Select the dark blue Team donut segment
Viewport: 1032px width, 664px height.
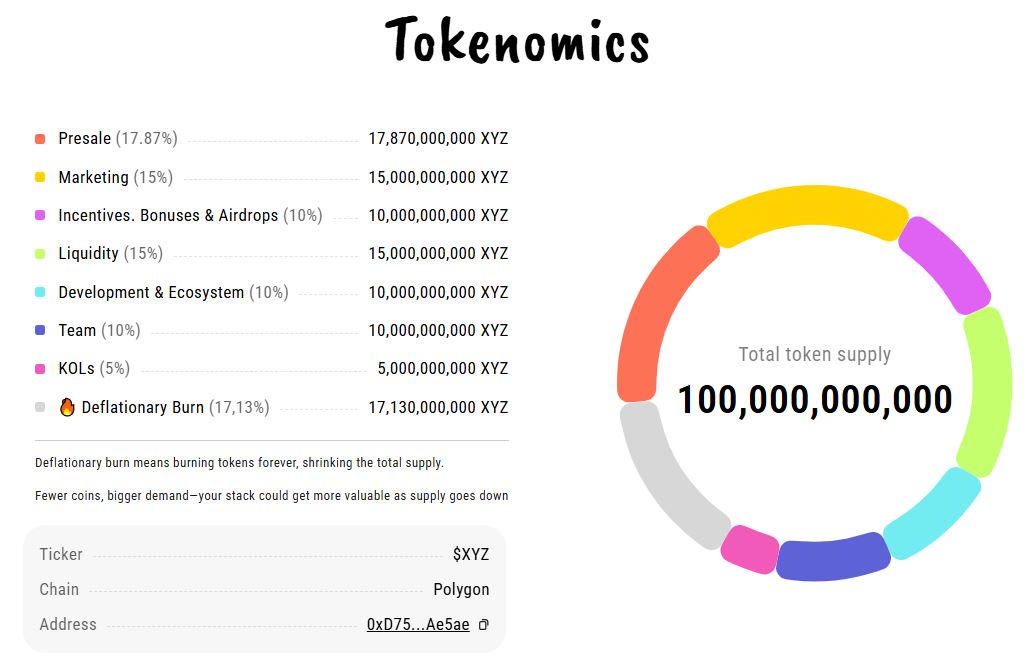[x=833, y=559]
